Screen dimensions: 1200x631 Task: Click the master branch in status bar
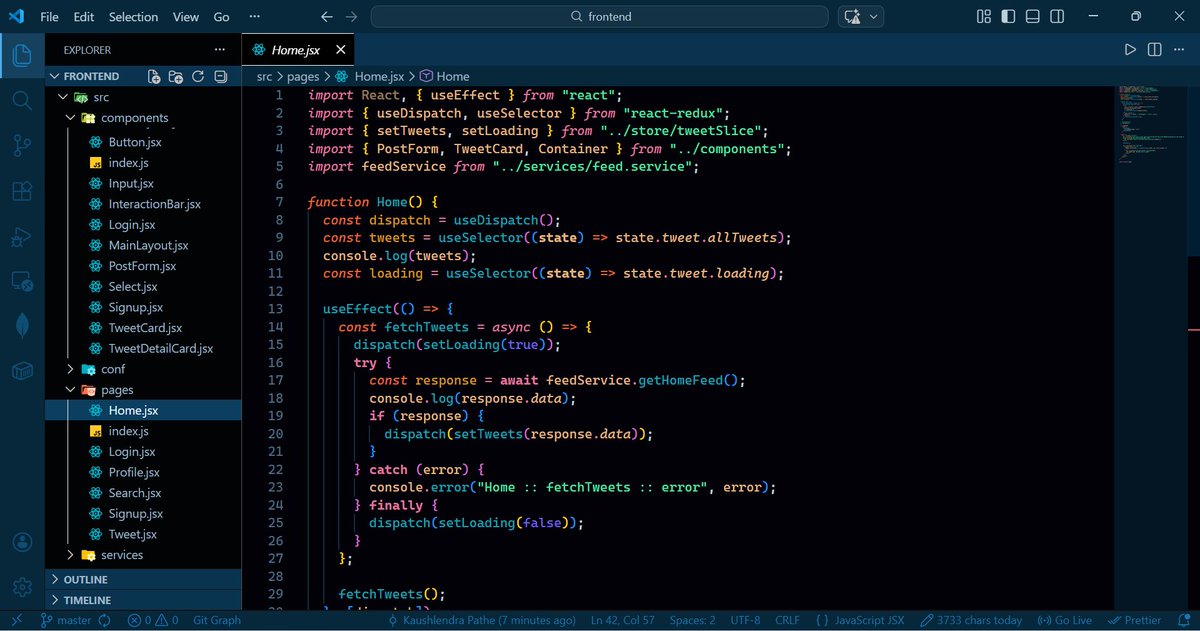tap(67, 620)
